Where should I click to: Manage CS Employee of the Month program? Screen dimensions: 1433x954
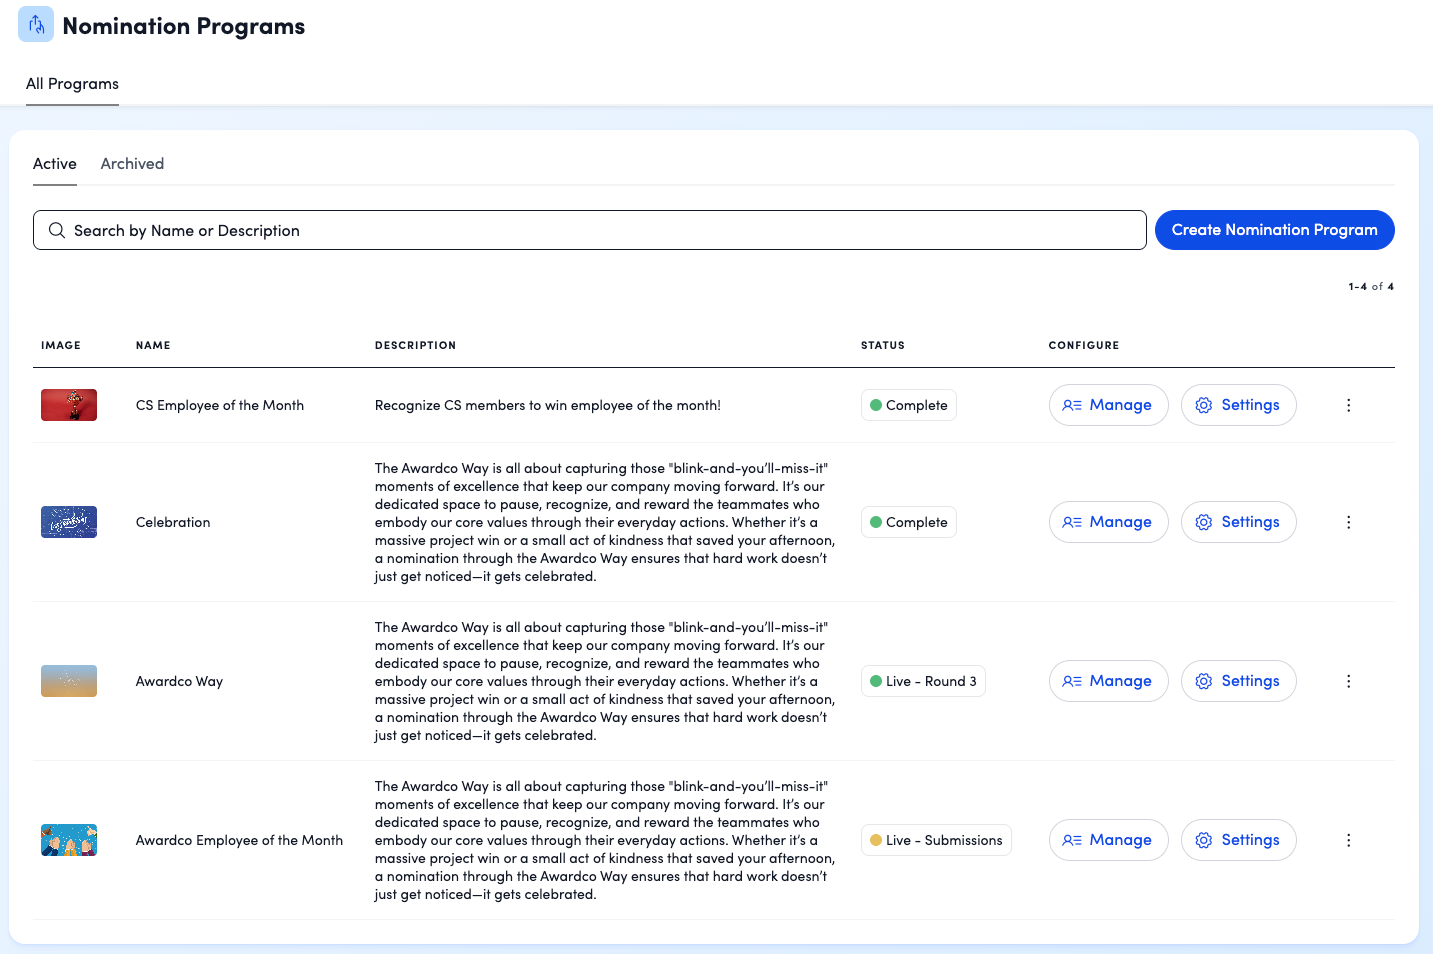[x=1108, y=405]
